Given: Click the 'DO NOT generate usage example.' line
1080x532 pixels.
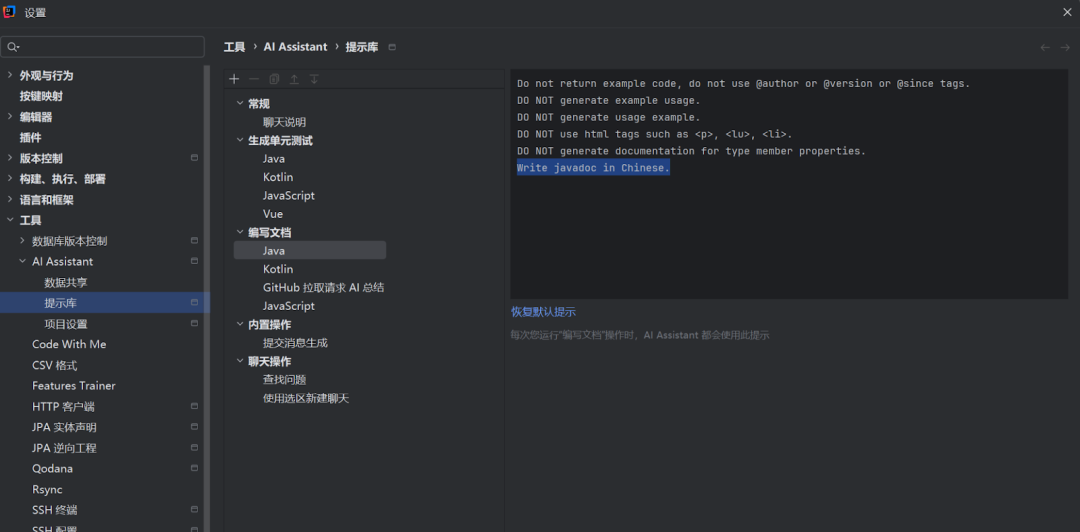Looking at the screenshot, I should coord(608,117).
